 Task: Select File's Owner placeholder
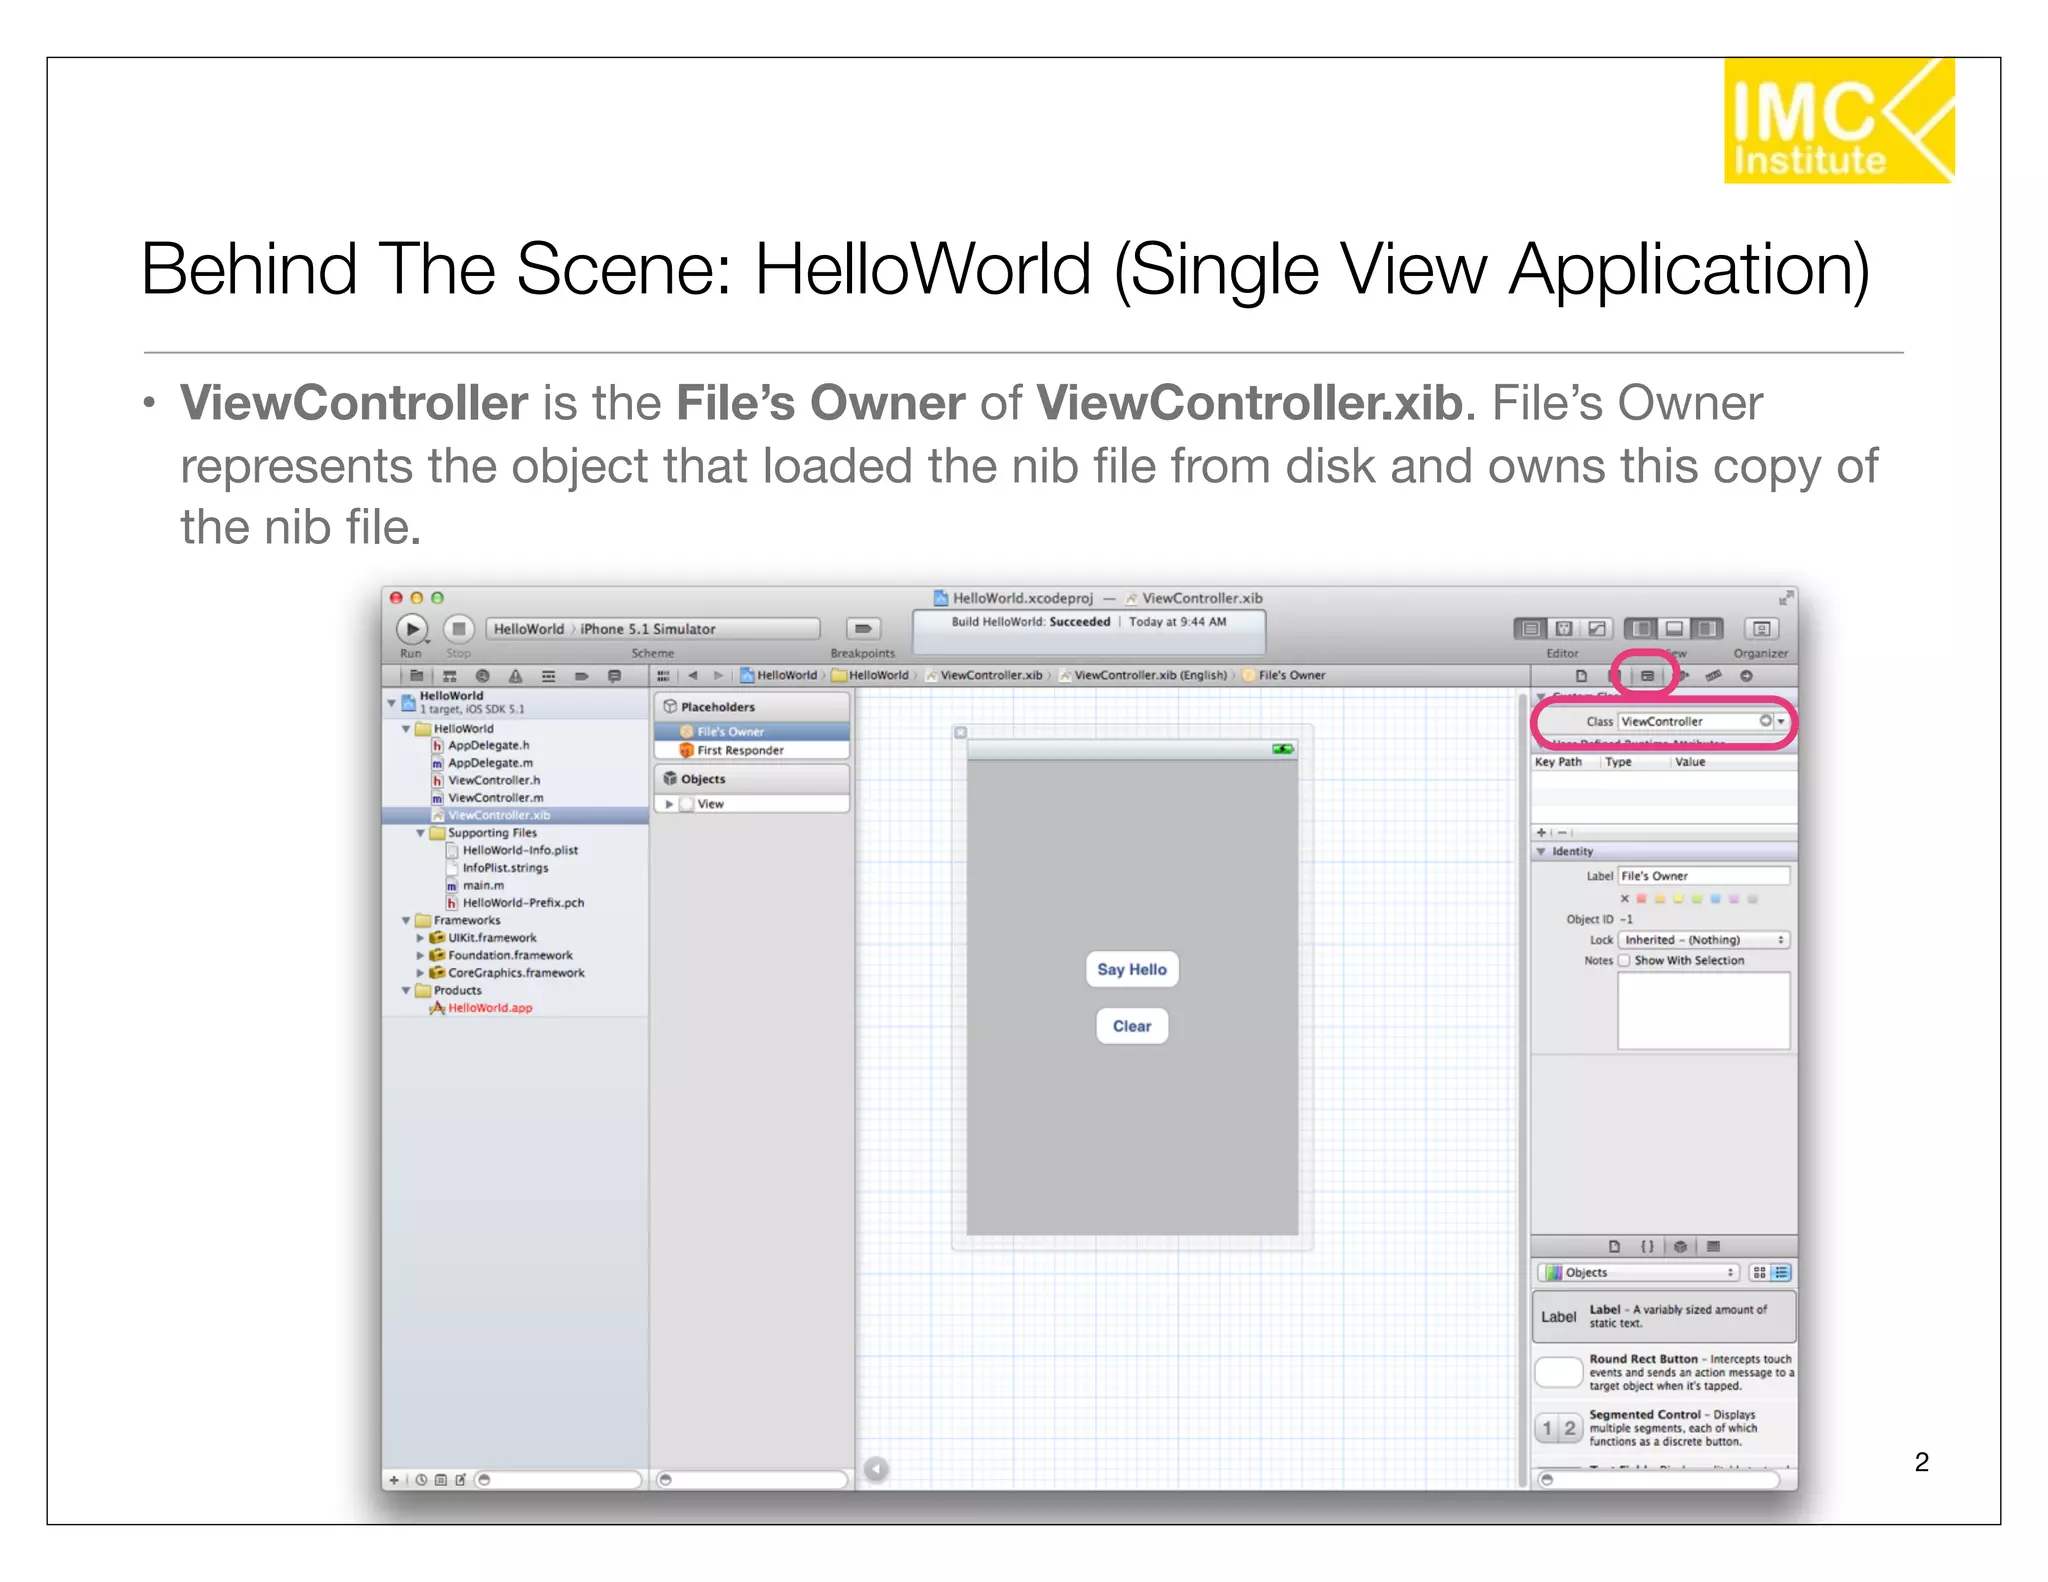coord(730,732)
